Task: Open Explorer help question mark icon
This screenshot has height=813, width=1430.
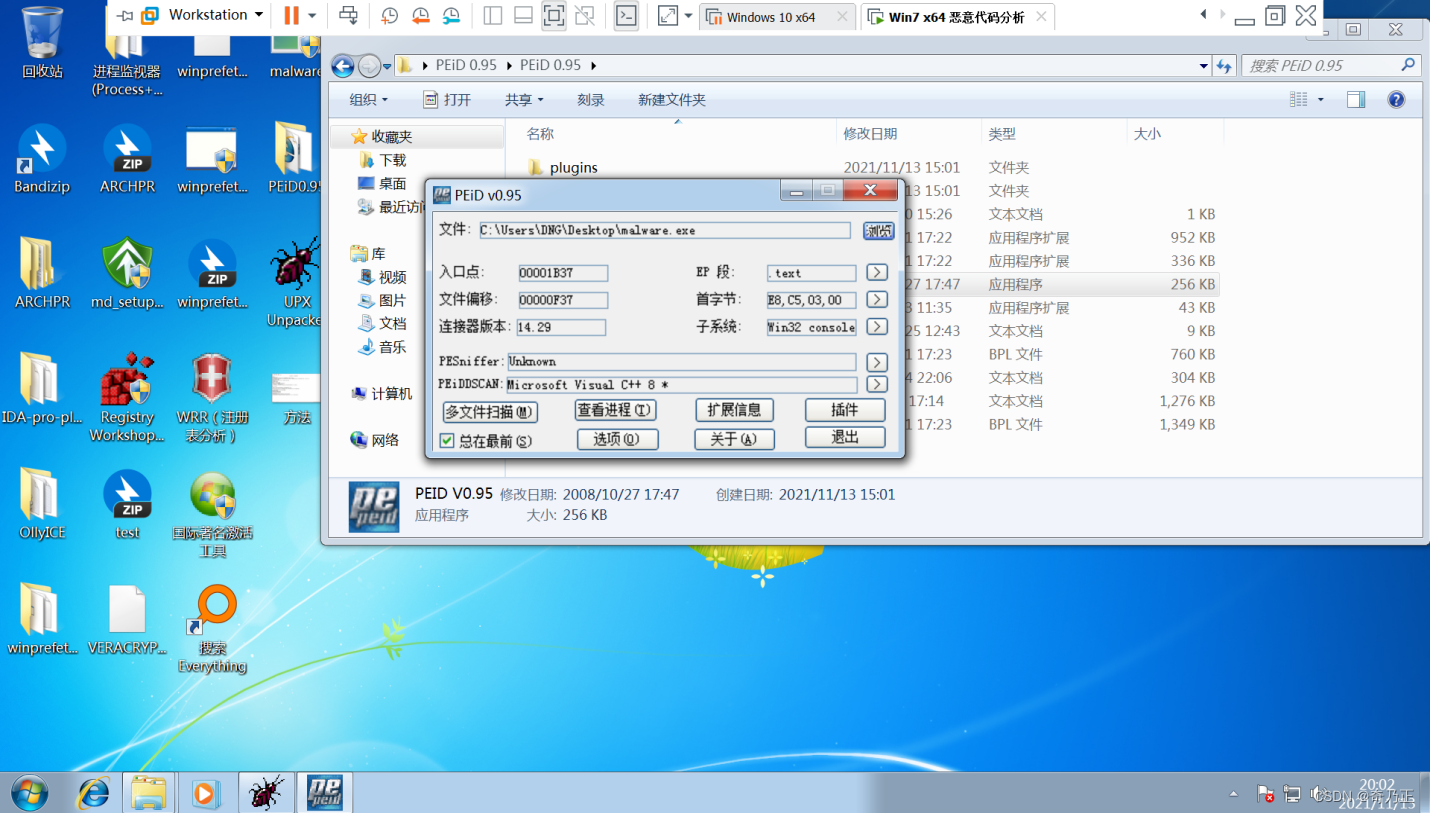Action: (x=1396, y=99)
